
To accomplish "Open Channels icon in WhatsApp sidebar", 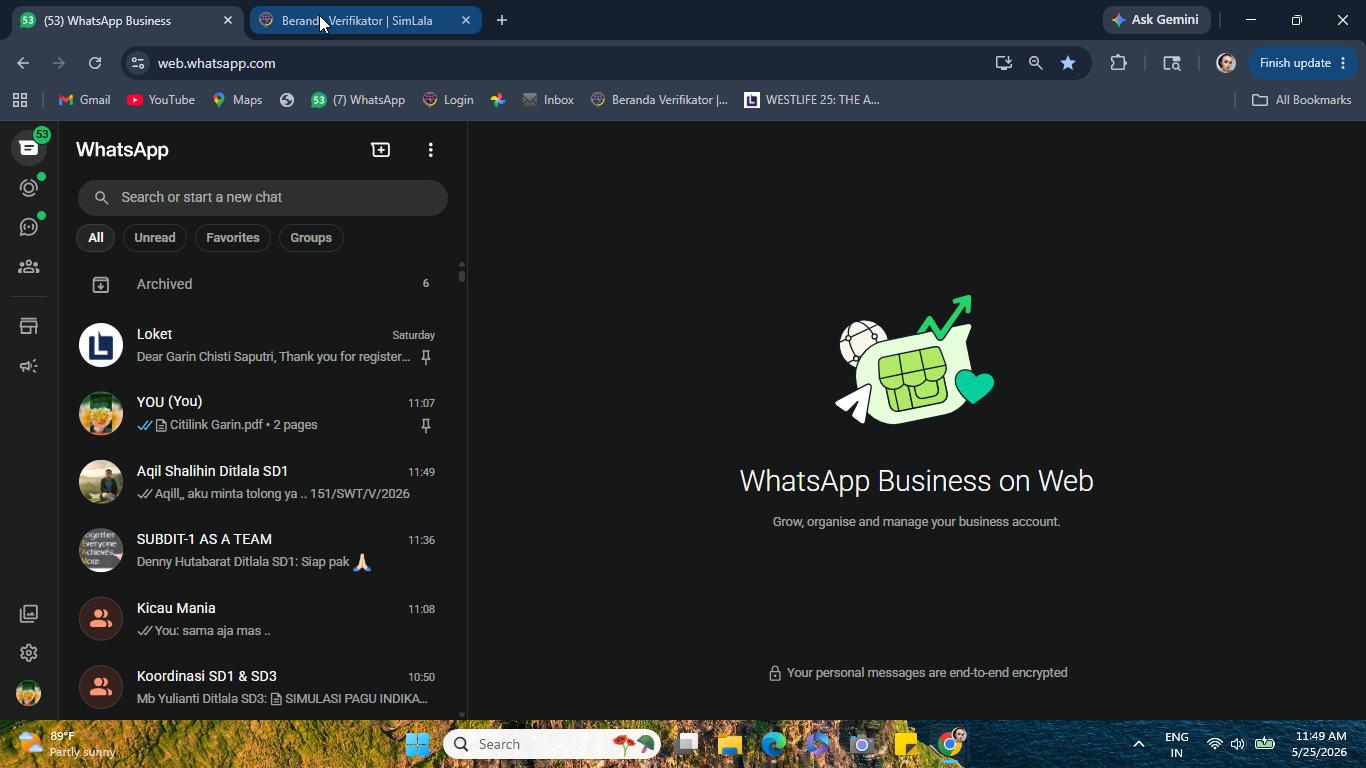I will click(29, 227).
